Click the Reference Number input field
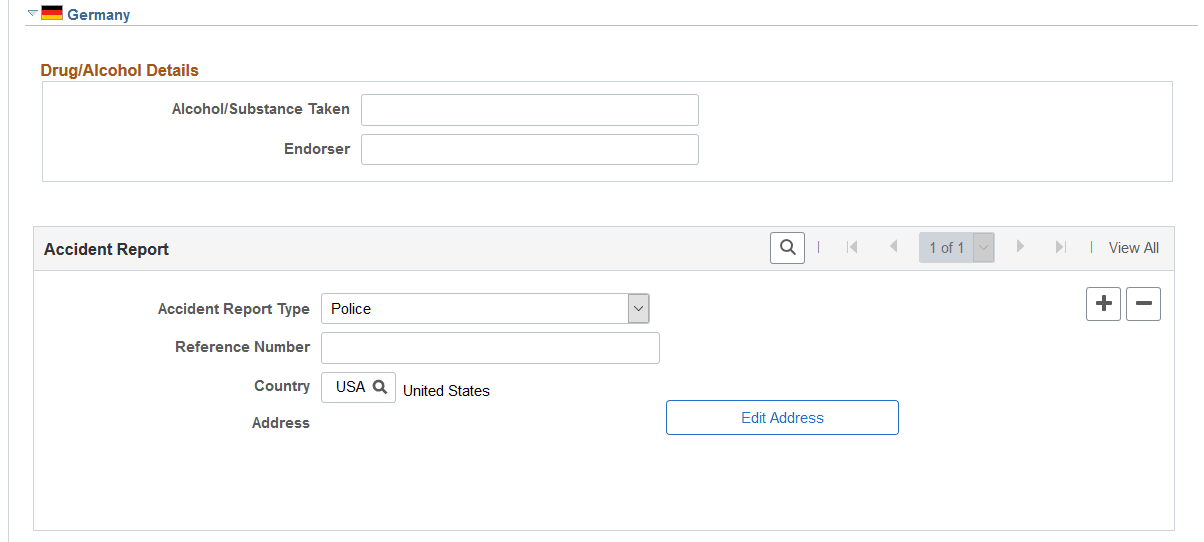This screenshot has width=1204, height=542. (x=490, y=348)
